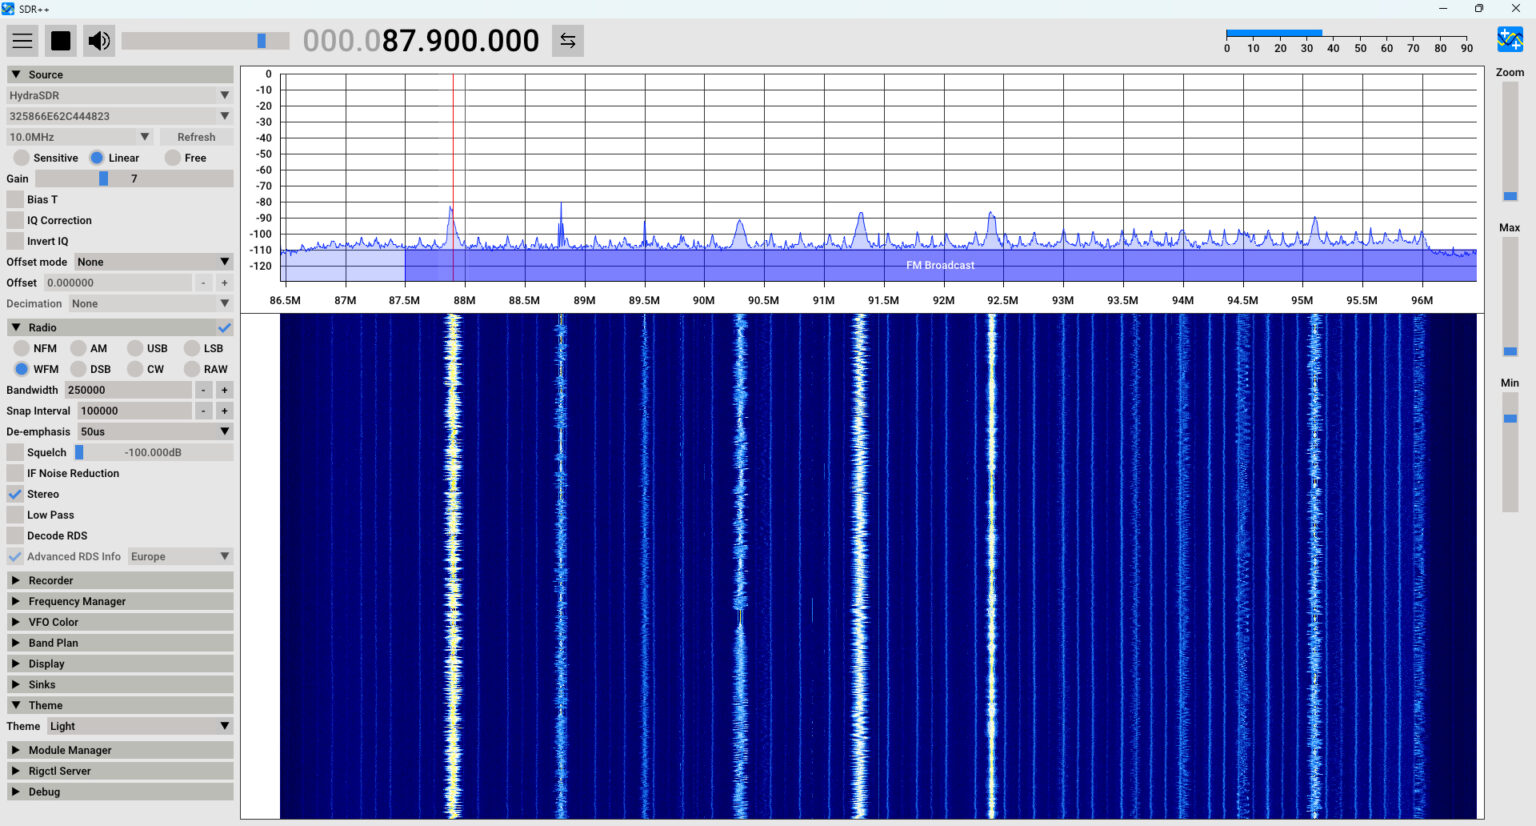Expand the Band Plan section
Viewport: 1536px width, 826px height.
[x=119, y=642]
